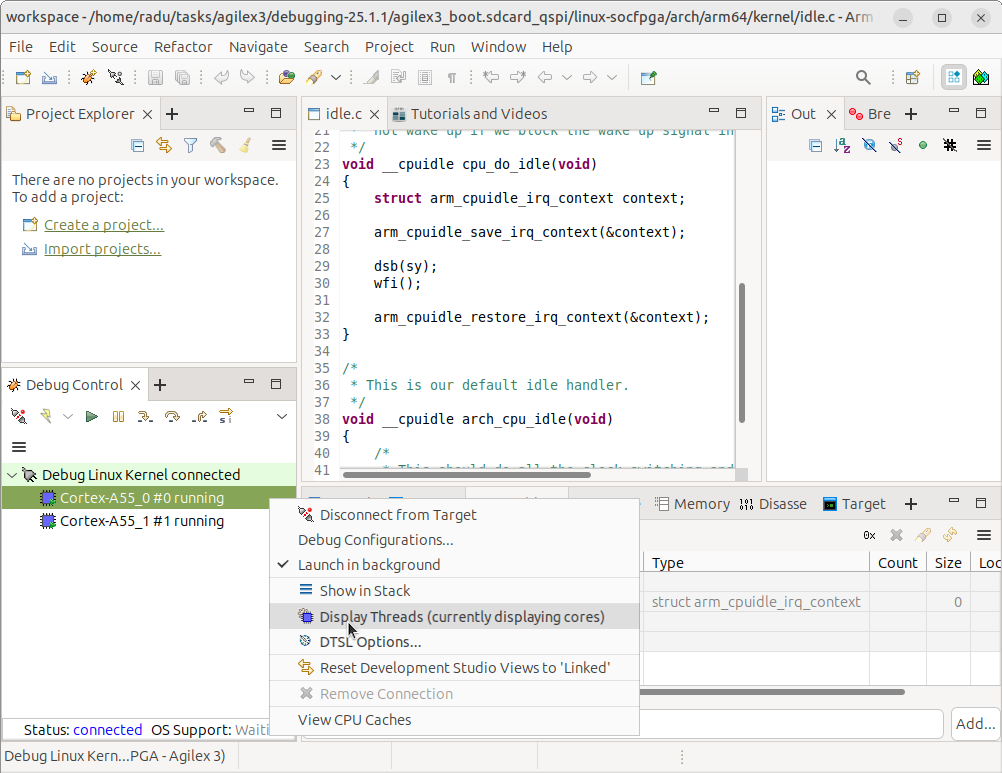Click Collapse All icon in Project Explorer
The width and height of the screenshot is (1002, 773).
138,146
